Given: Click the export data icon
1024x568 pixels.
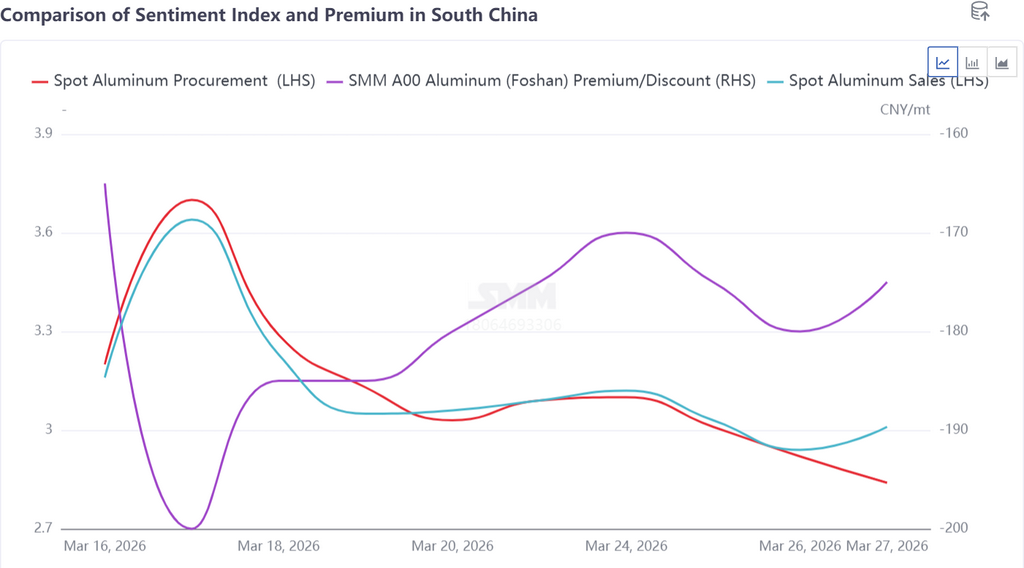Looking at the screenshot, I should click(x=980, y=12).
